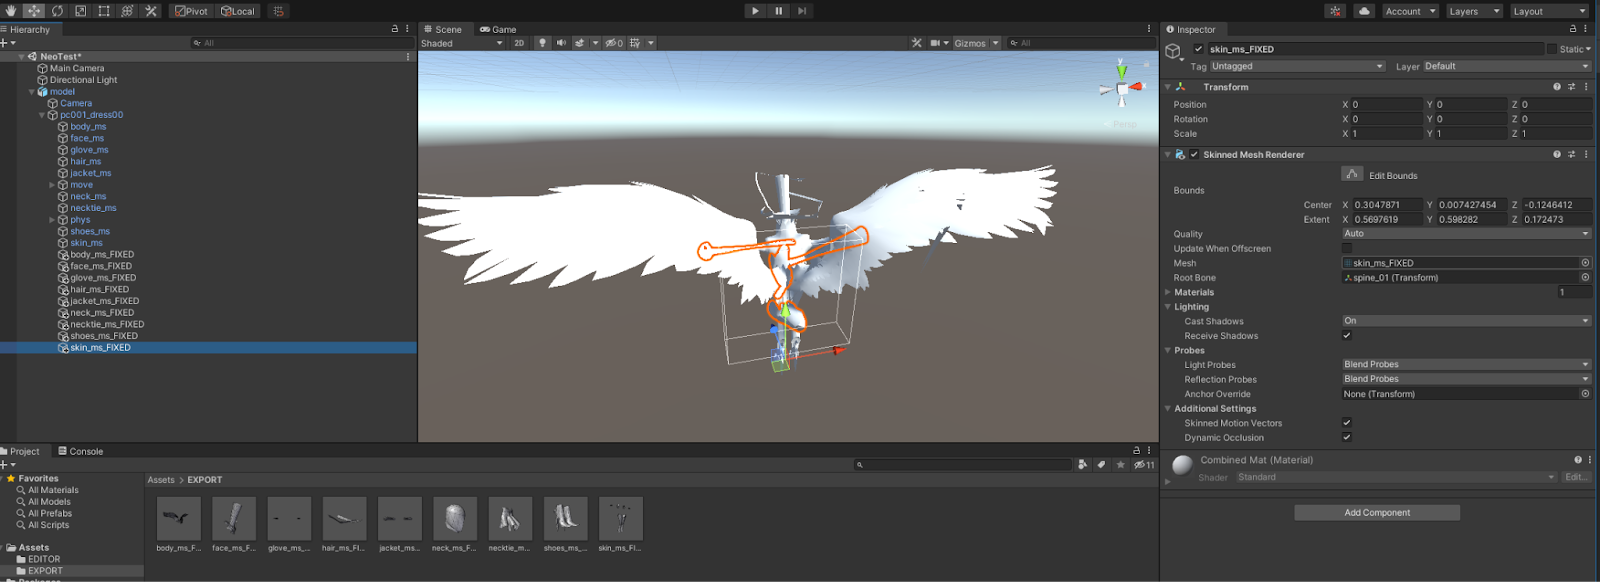Select the Scale tool

[80, 11]
